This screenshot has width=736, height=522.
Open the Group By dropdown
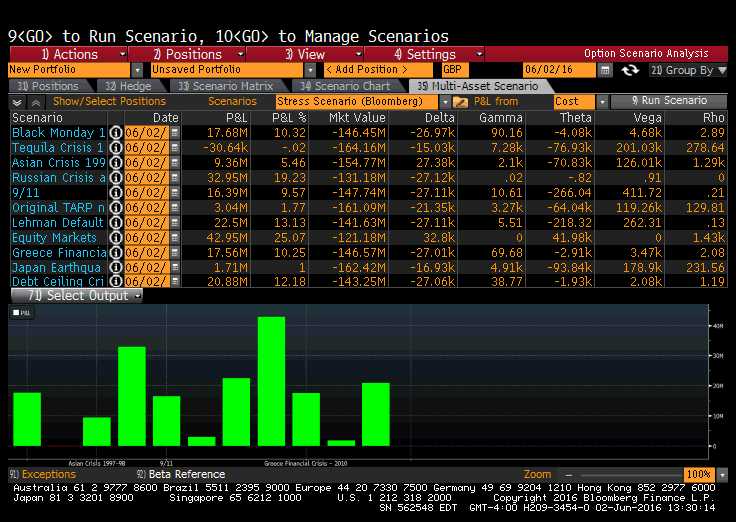[x=720, y=70]
